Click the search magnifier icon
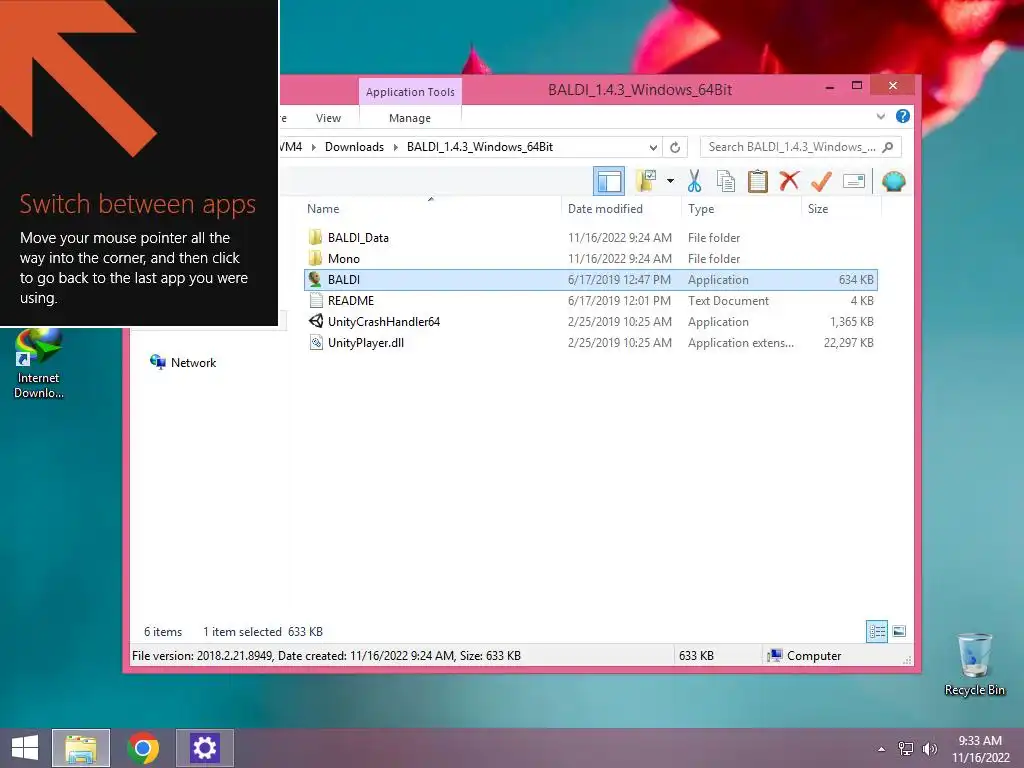 [x=888, y=147]
